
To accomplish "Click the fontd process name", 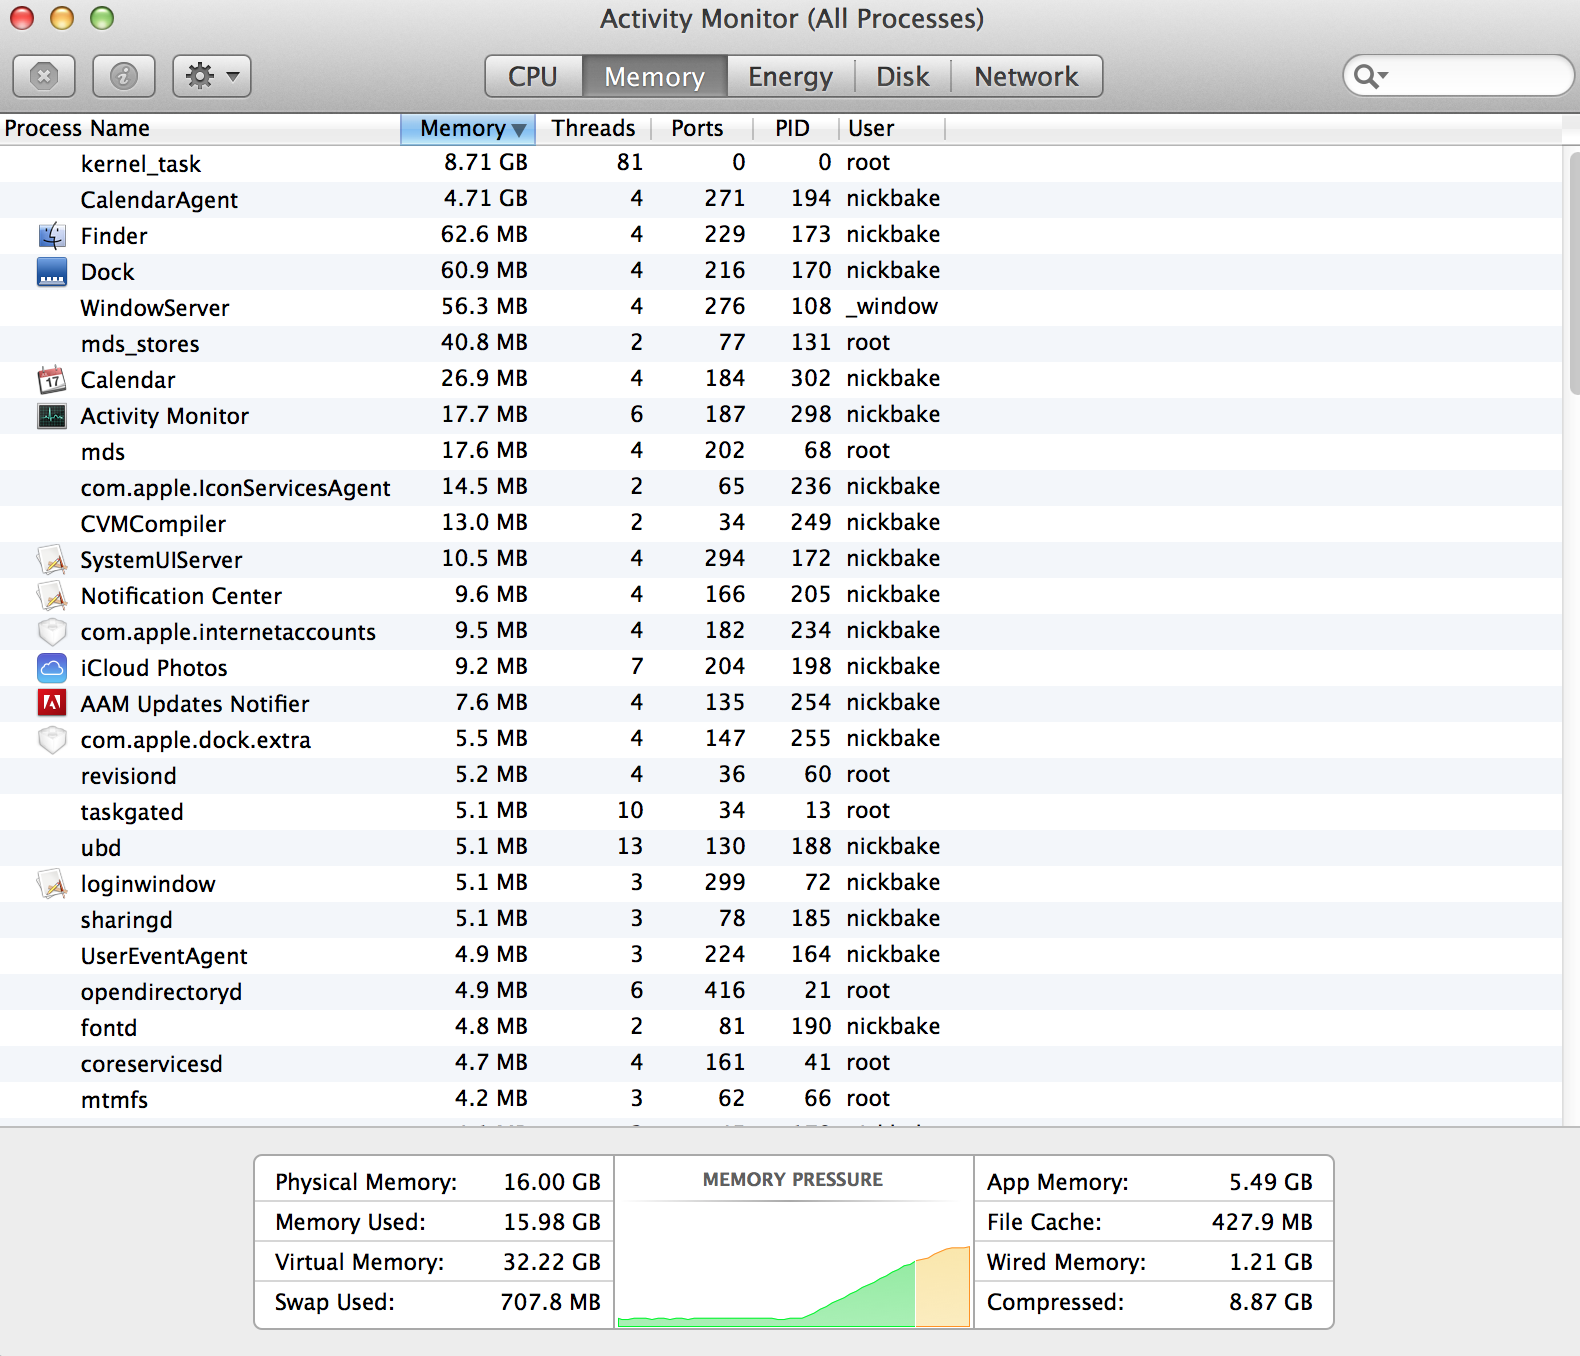I will tap(109, 1028).
